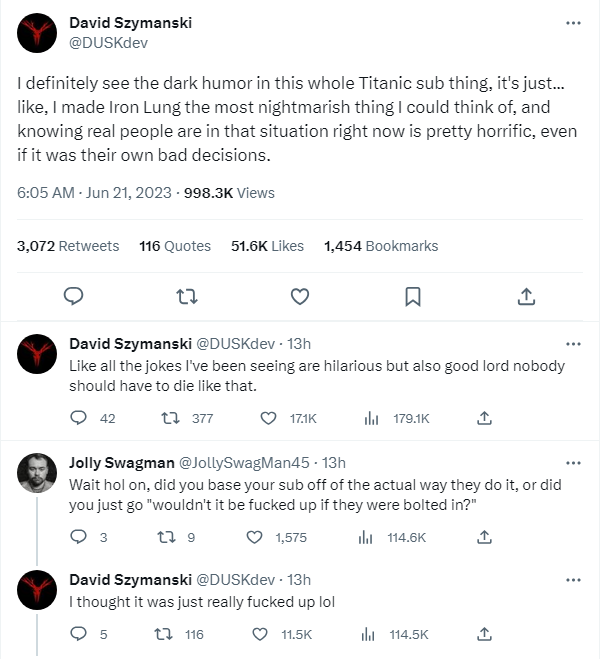The width and height of the screenshot is (600, 659).
Task: View the 3,072 Retweets list
Action: point(68,246)
